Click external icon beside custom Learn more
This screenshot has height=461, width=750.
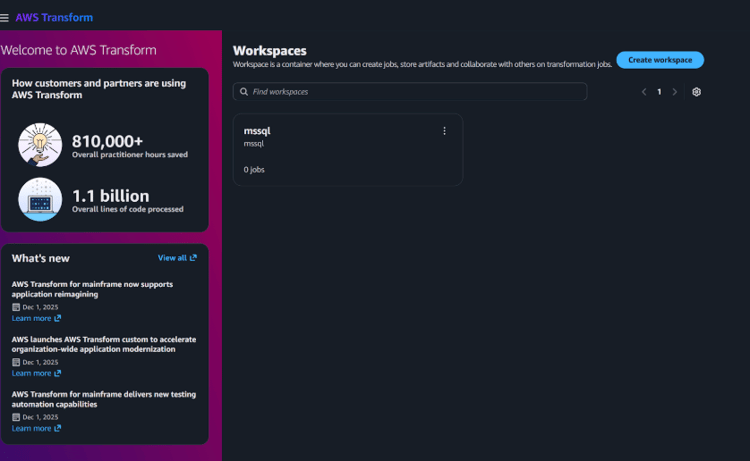click(57, 373)
